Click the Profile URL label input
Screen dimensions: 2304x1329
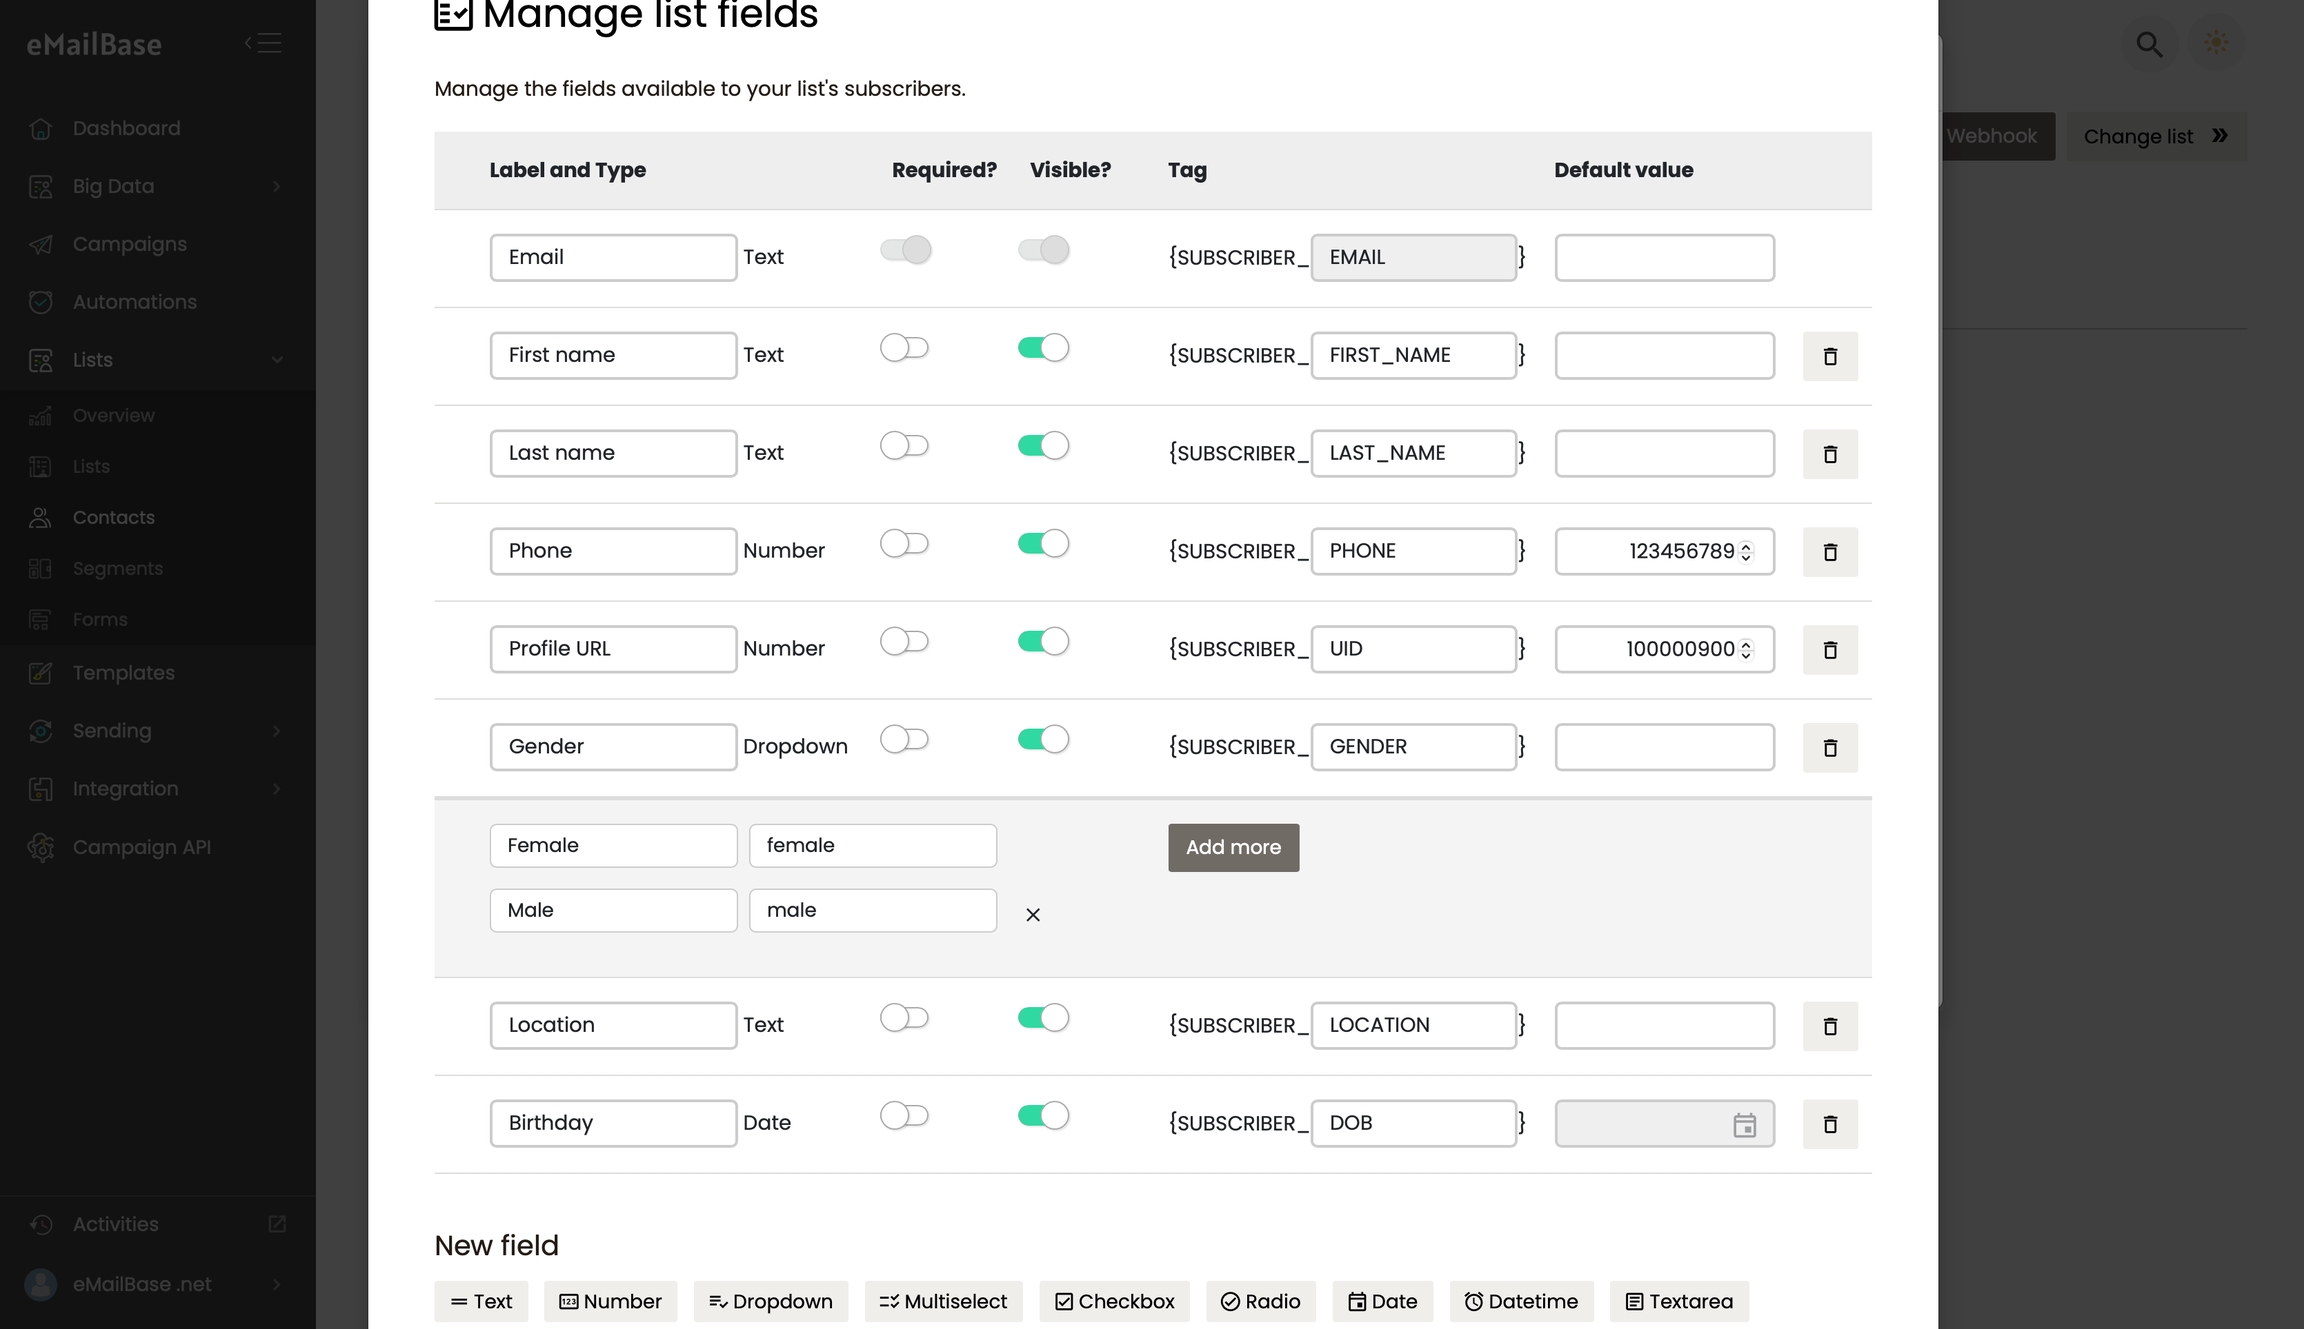tap(613, 649)
